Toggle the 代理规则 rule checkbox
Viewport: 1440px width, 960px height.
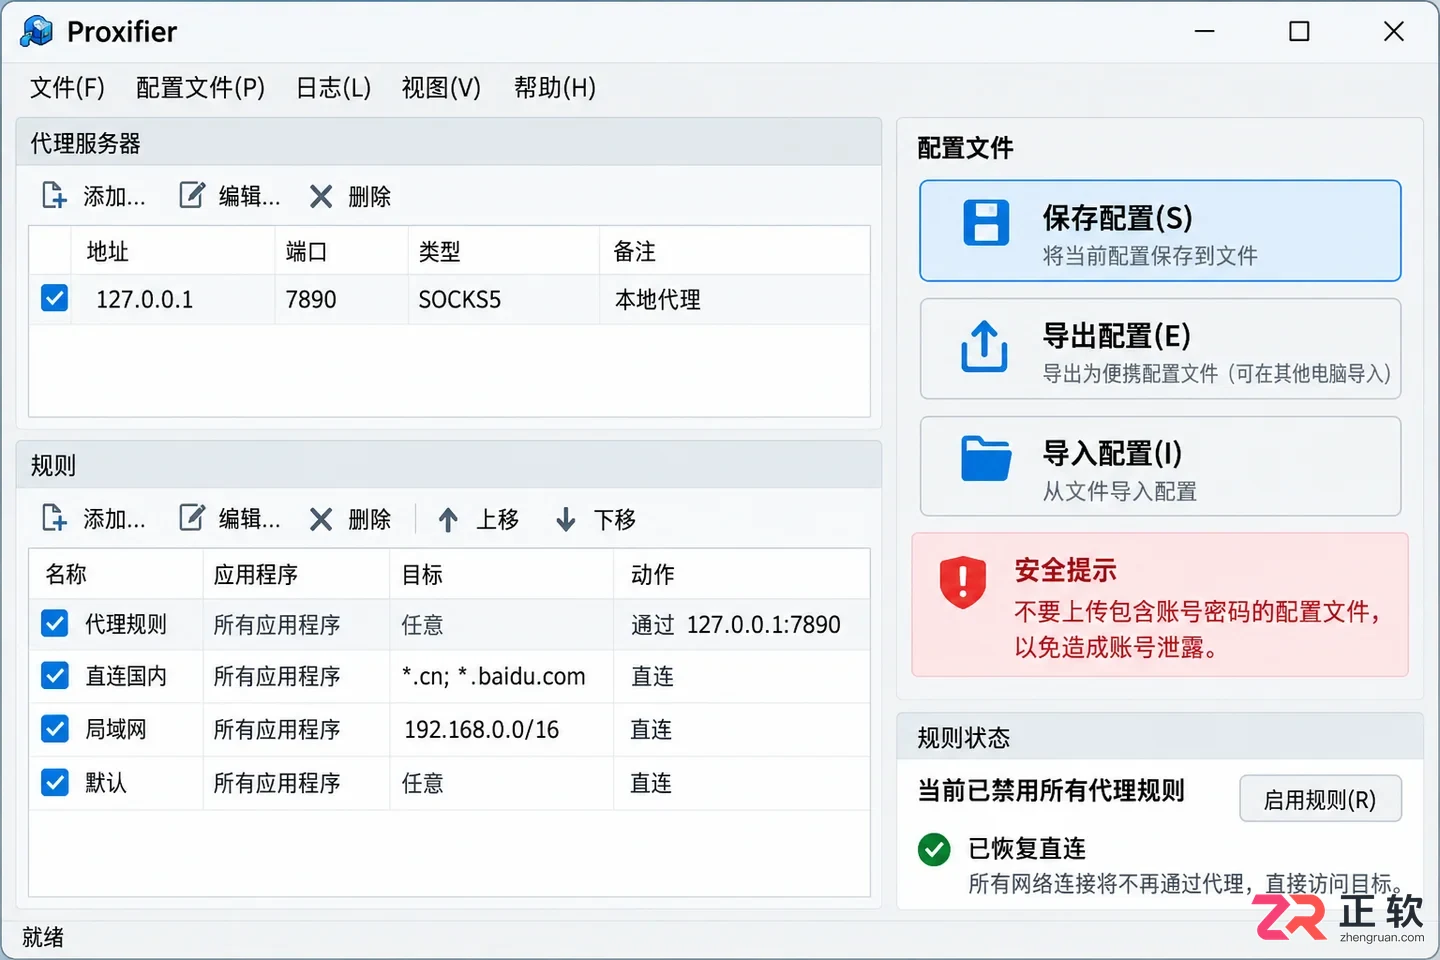[x=55, y=624]
